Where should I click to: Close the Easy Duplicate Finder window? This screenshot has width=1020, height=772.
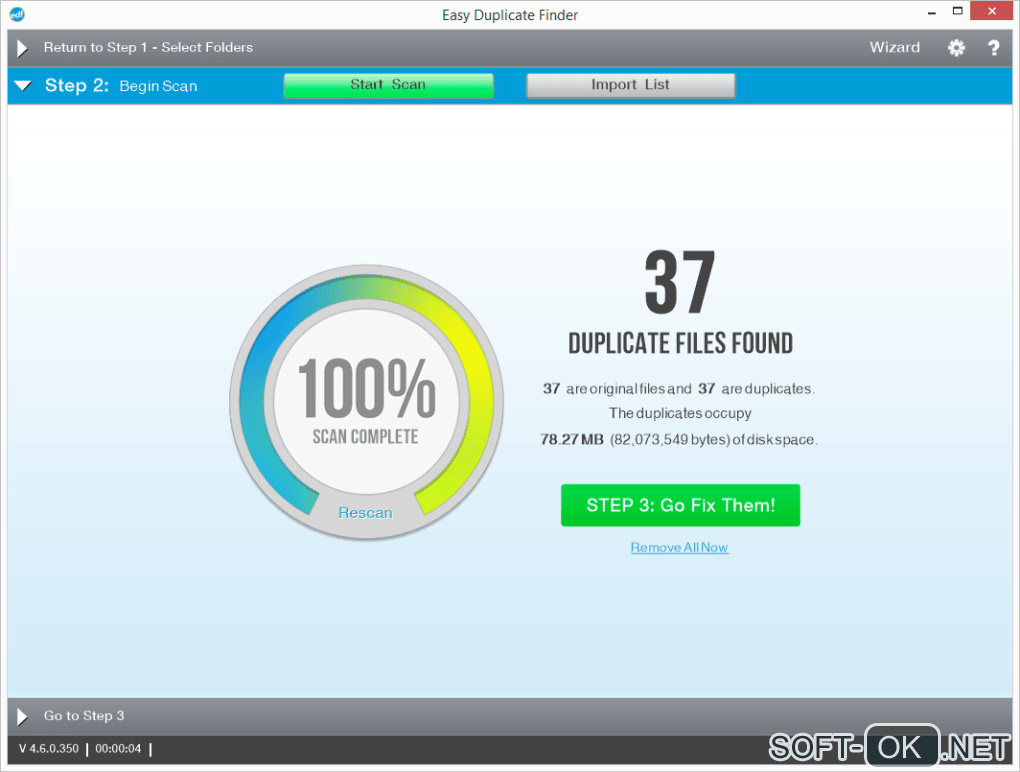991,11
